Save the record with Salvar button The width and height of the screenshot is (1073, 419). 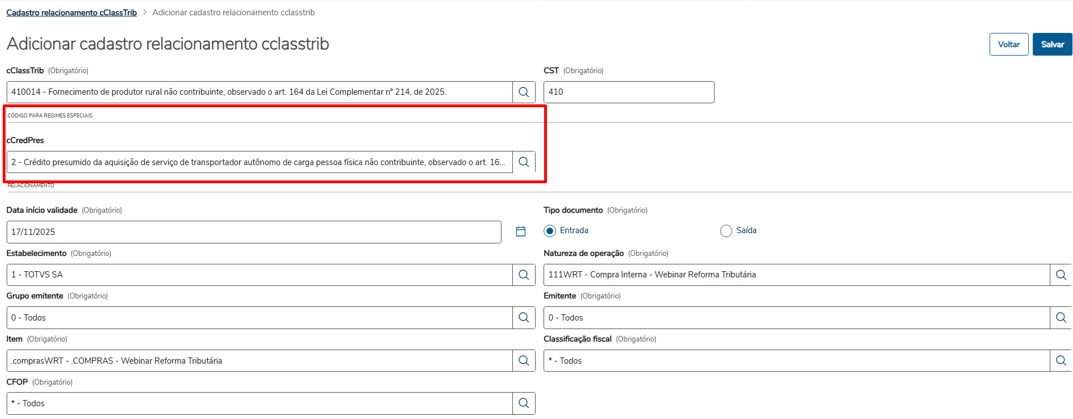point(1052,44)
